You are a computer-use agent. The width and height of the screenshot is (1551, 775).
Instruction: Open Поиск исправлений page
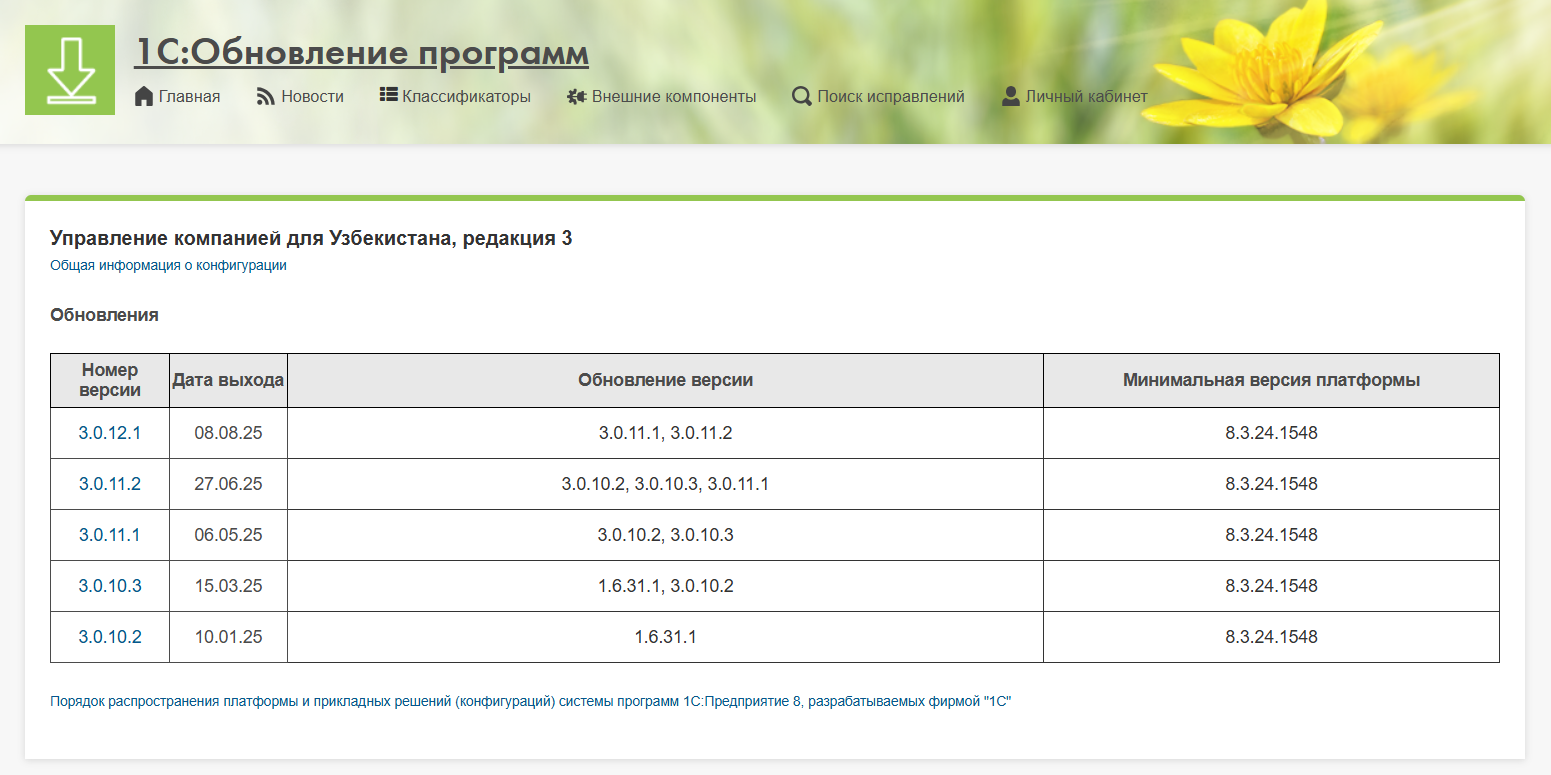[890, 97]
